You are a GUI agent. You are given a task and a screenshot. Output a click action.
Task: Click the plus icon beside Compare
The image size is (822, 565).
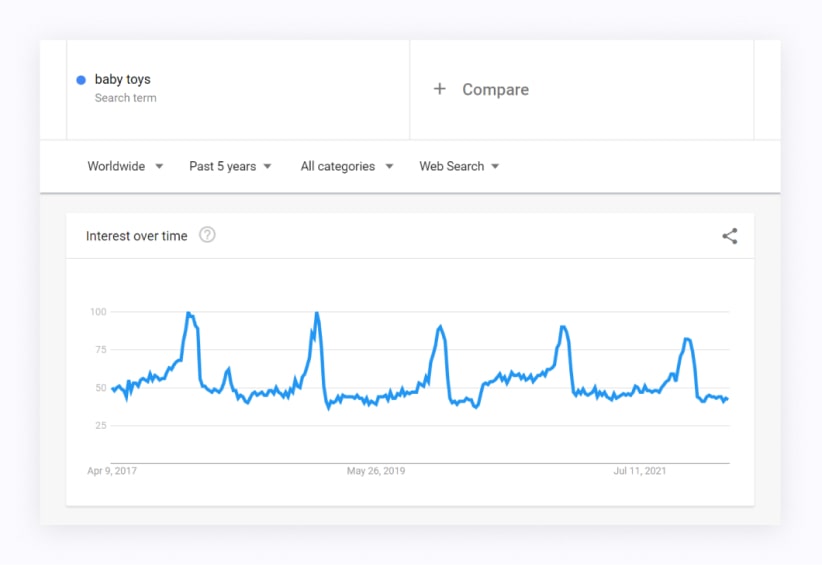point(439,89)
